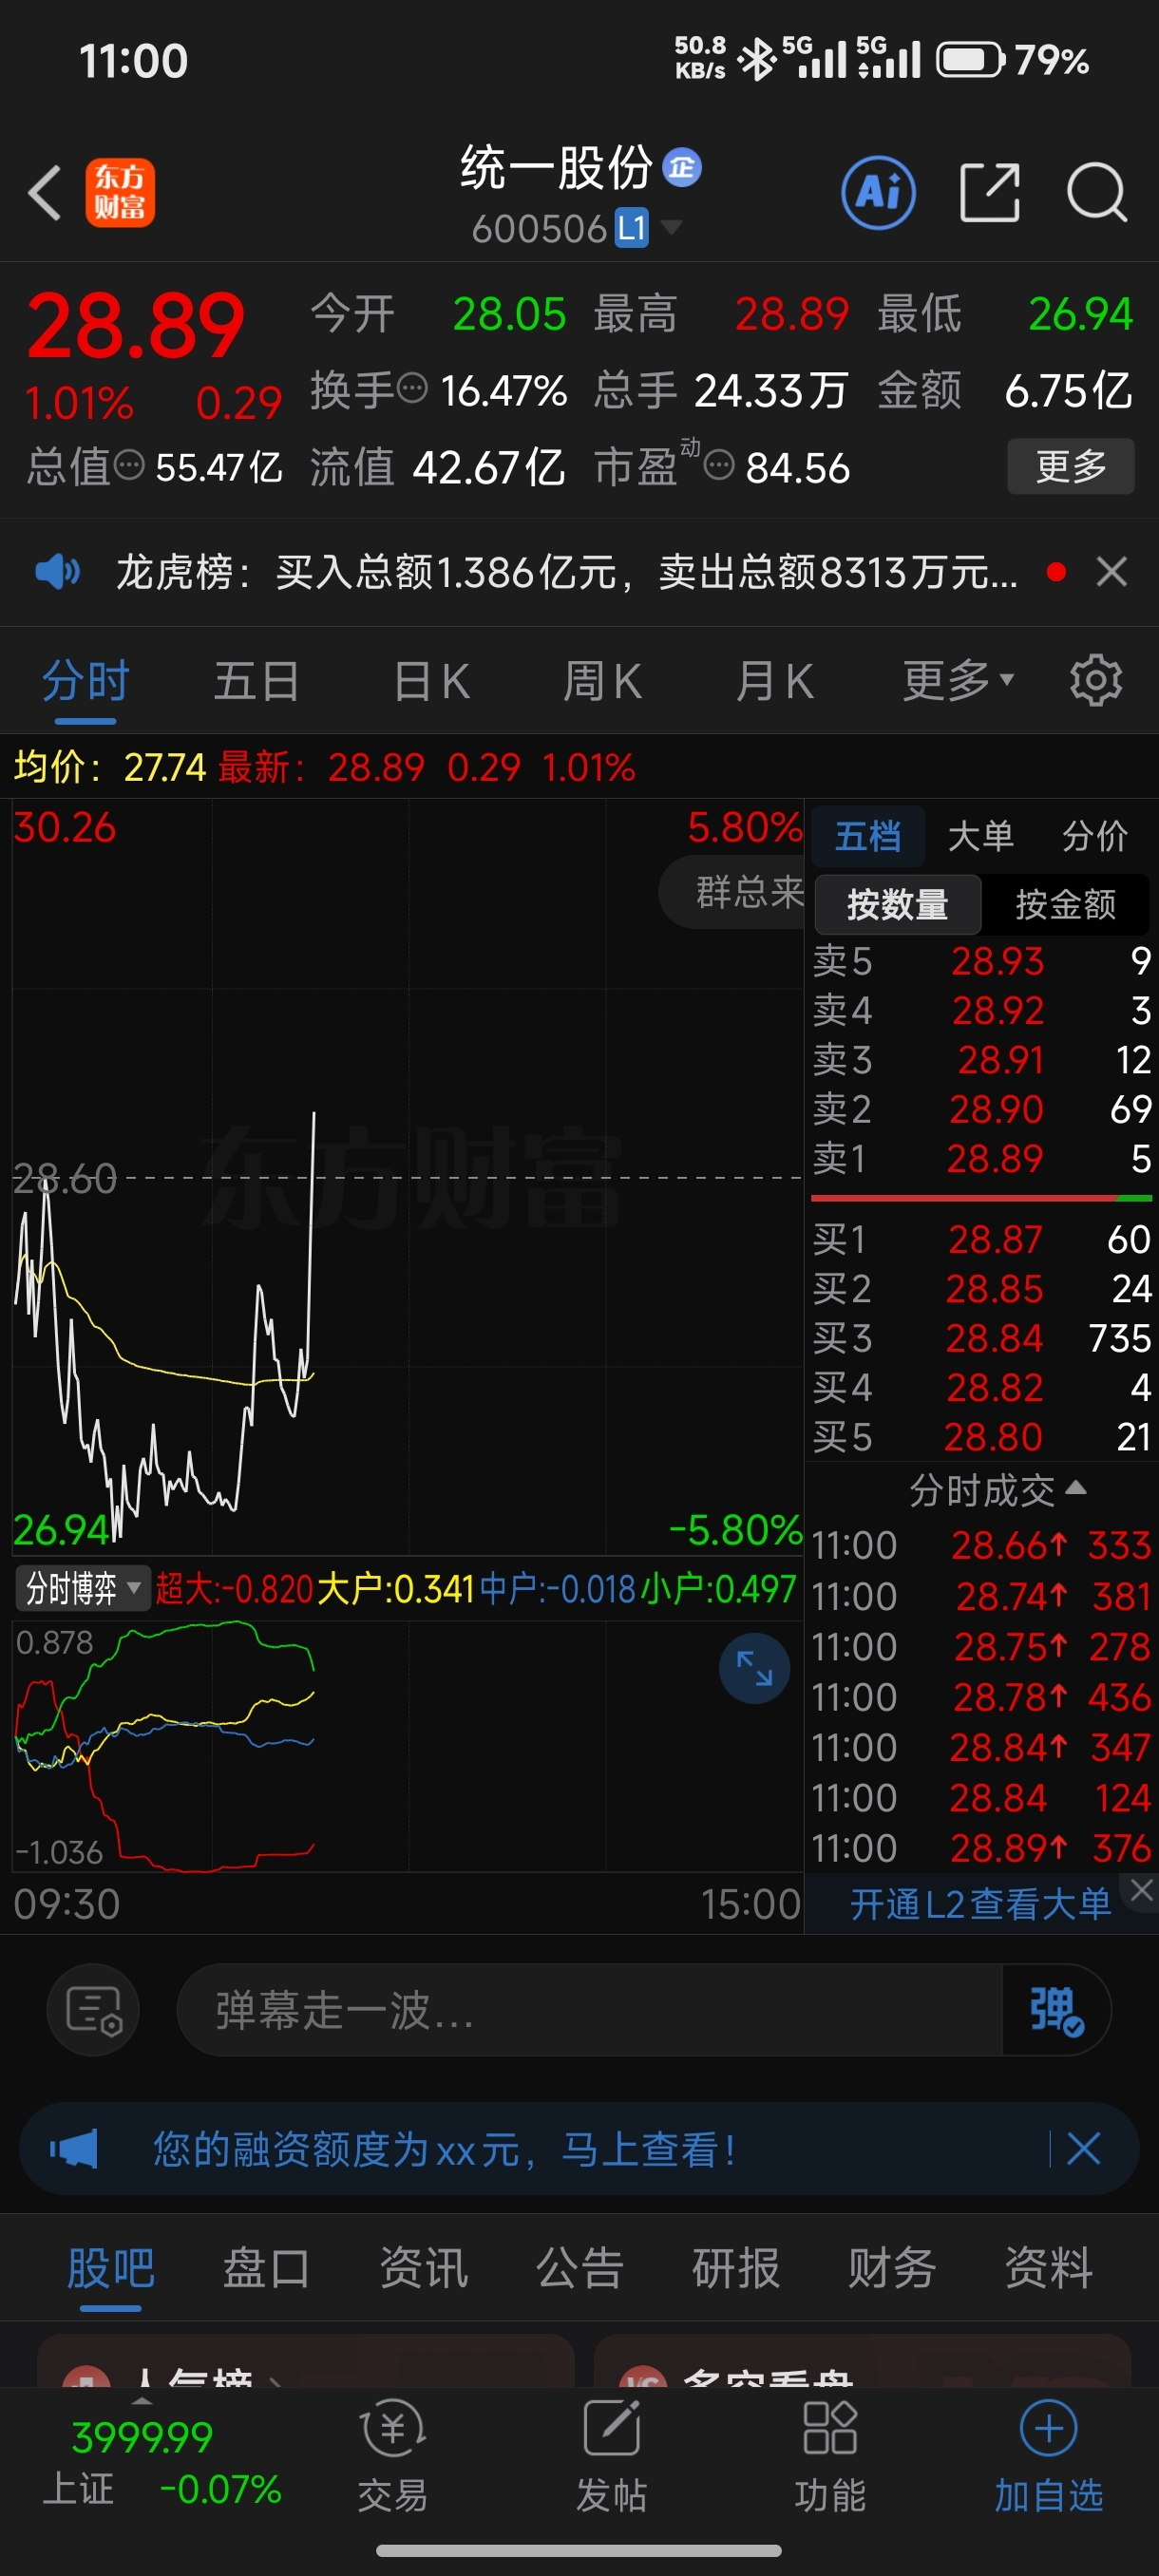
Task: Switch to 股吧 section tab
Action: point(110,2267)
